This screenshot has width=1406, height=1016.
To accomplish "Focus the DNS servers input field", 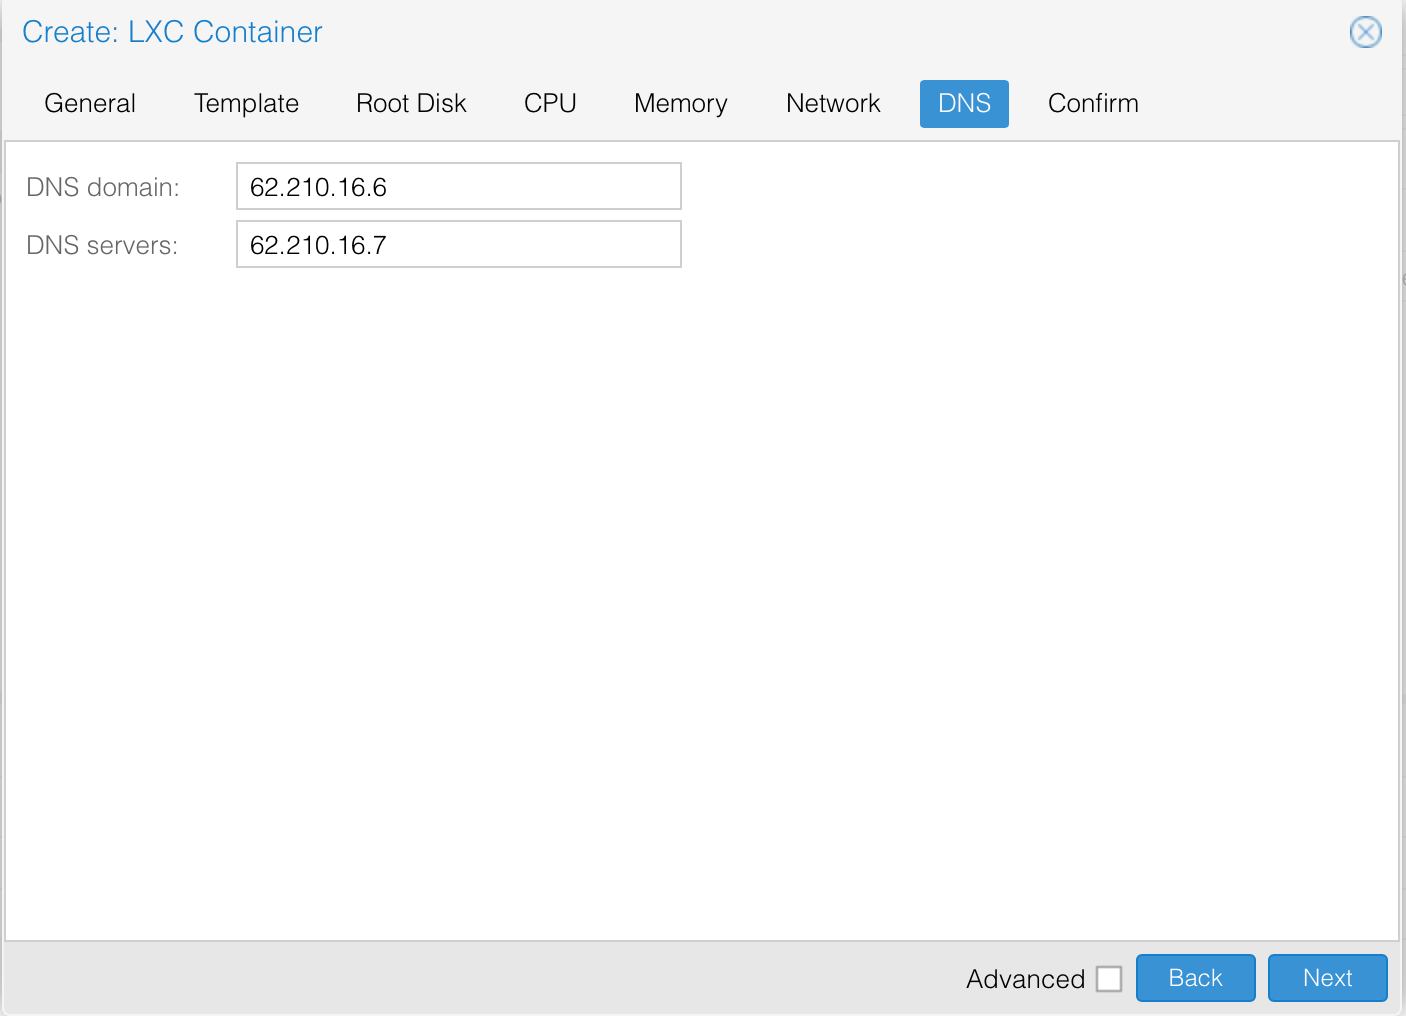I will (x=458, y=245).
